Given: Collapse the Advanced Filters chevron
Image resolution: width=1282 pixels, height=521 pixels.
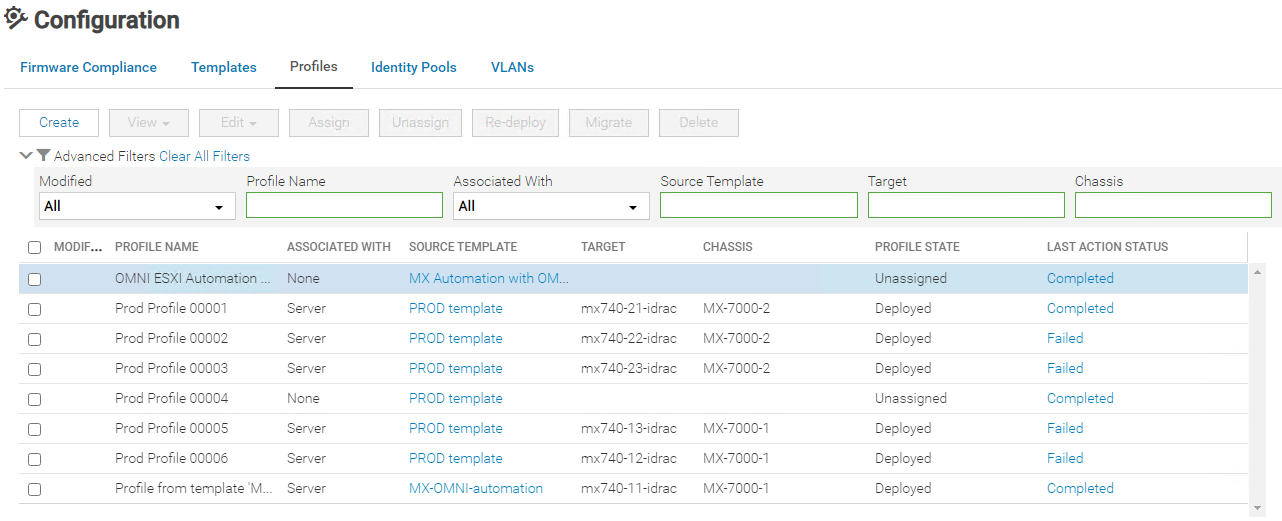Looking at the screenshot, I should click(26, 156).
